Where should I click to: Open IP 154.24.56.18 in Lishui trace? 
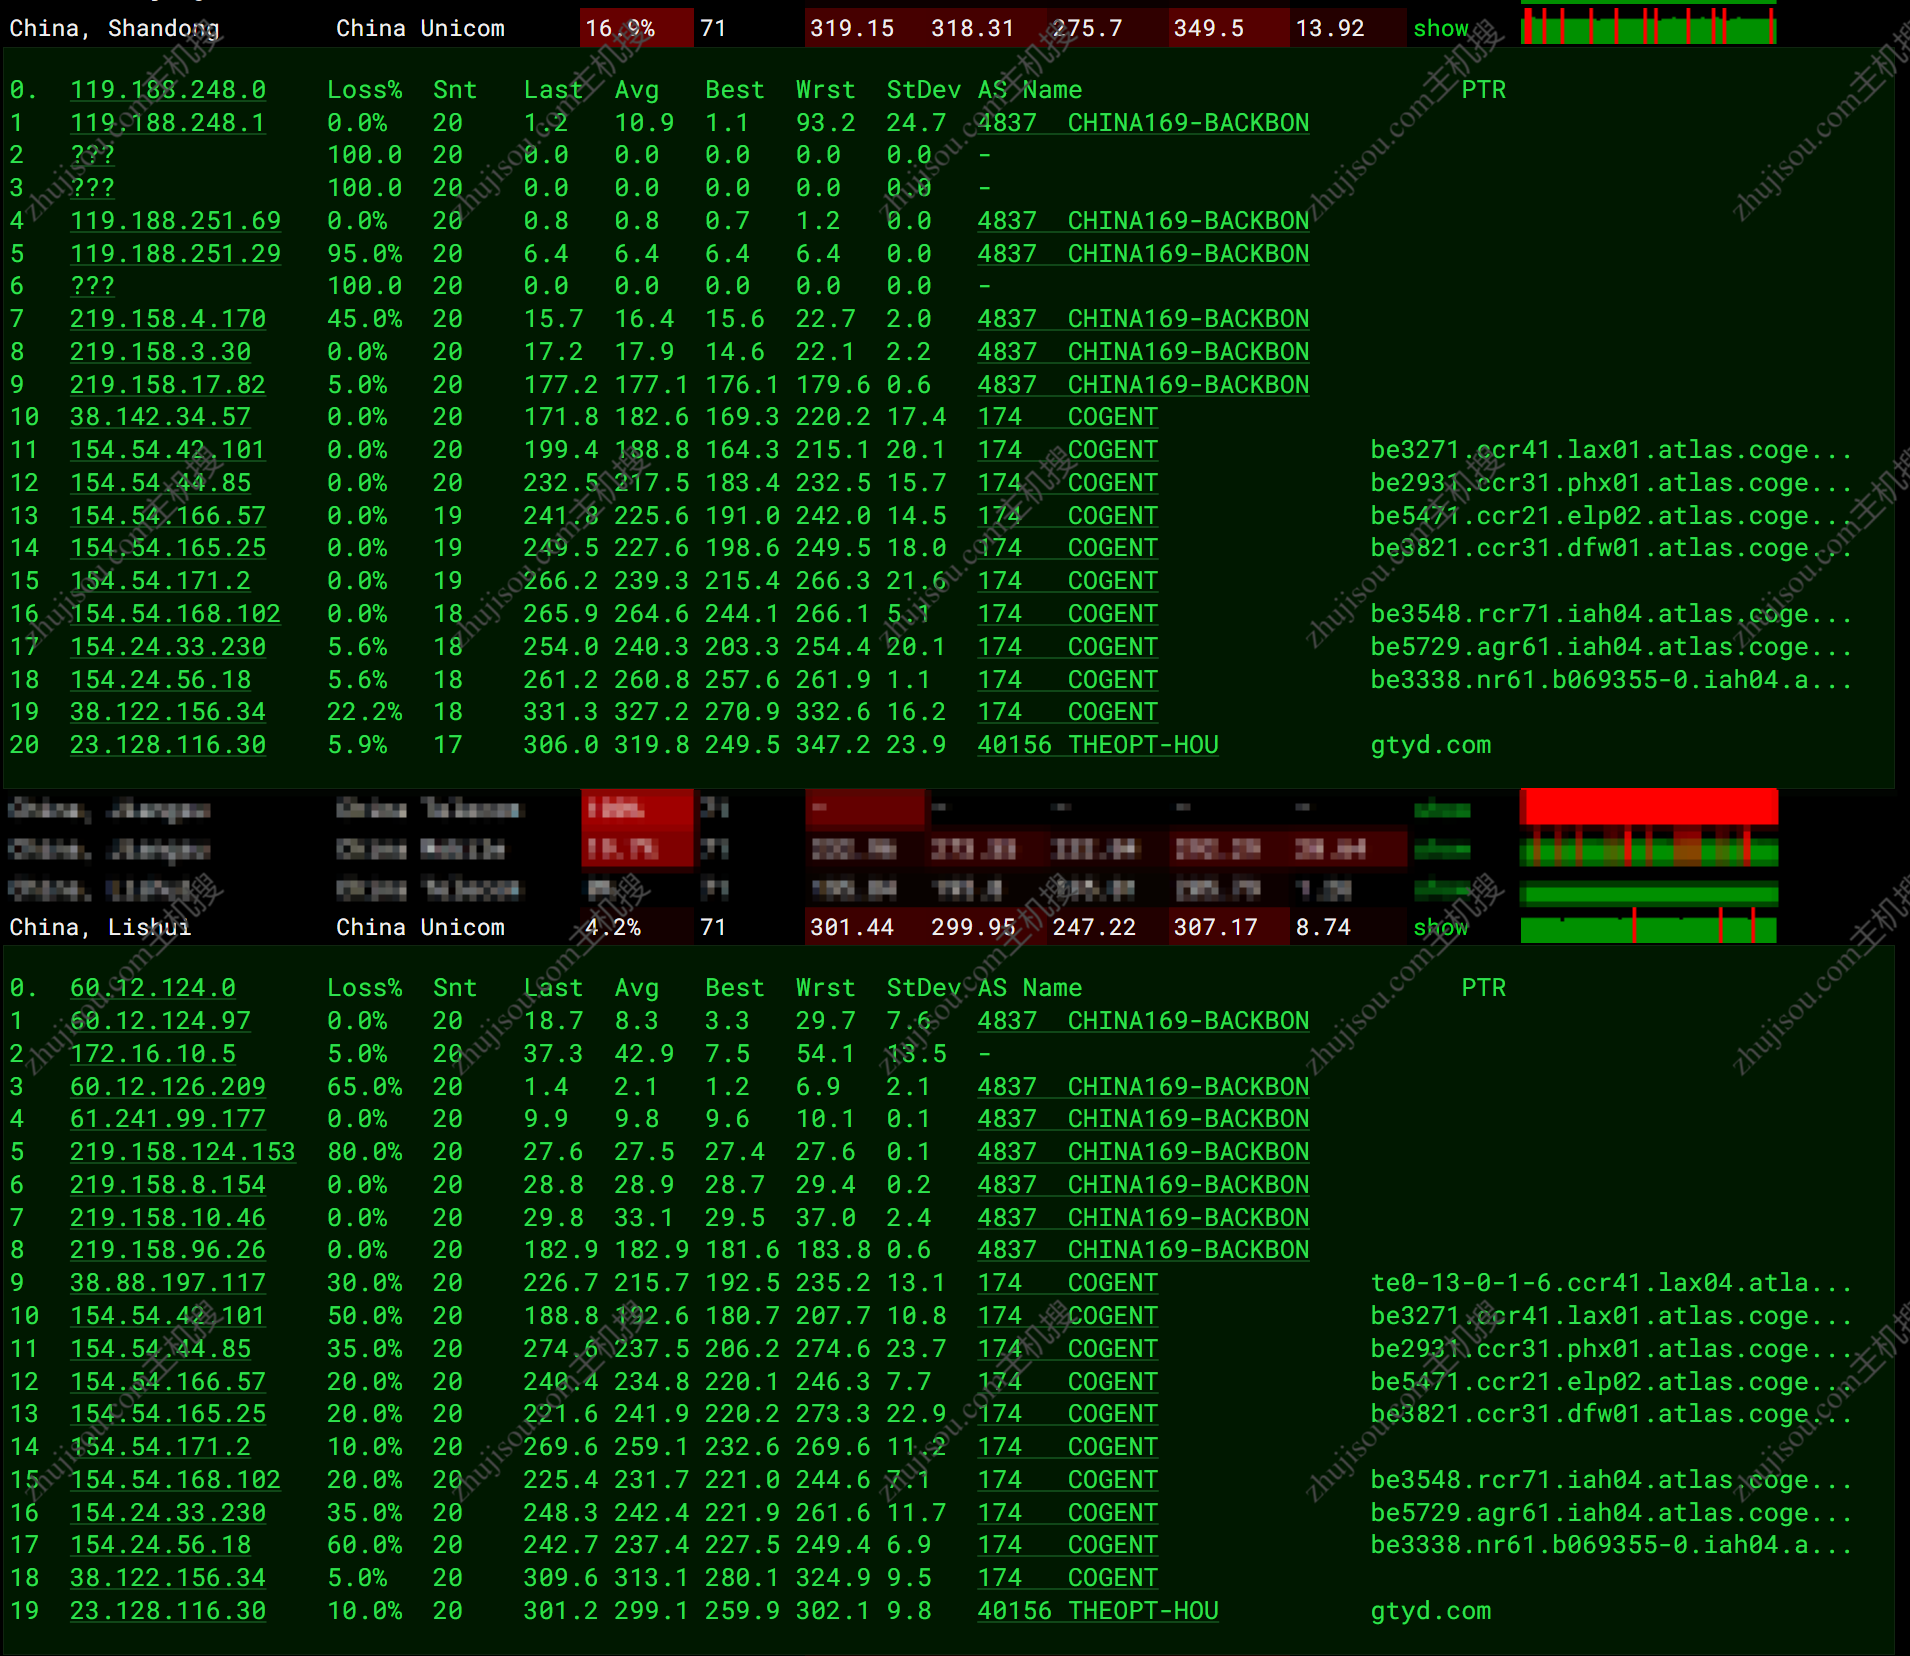[160, 1545]
